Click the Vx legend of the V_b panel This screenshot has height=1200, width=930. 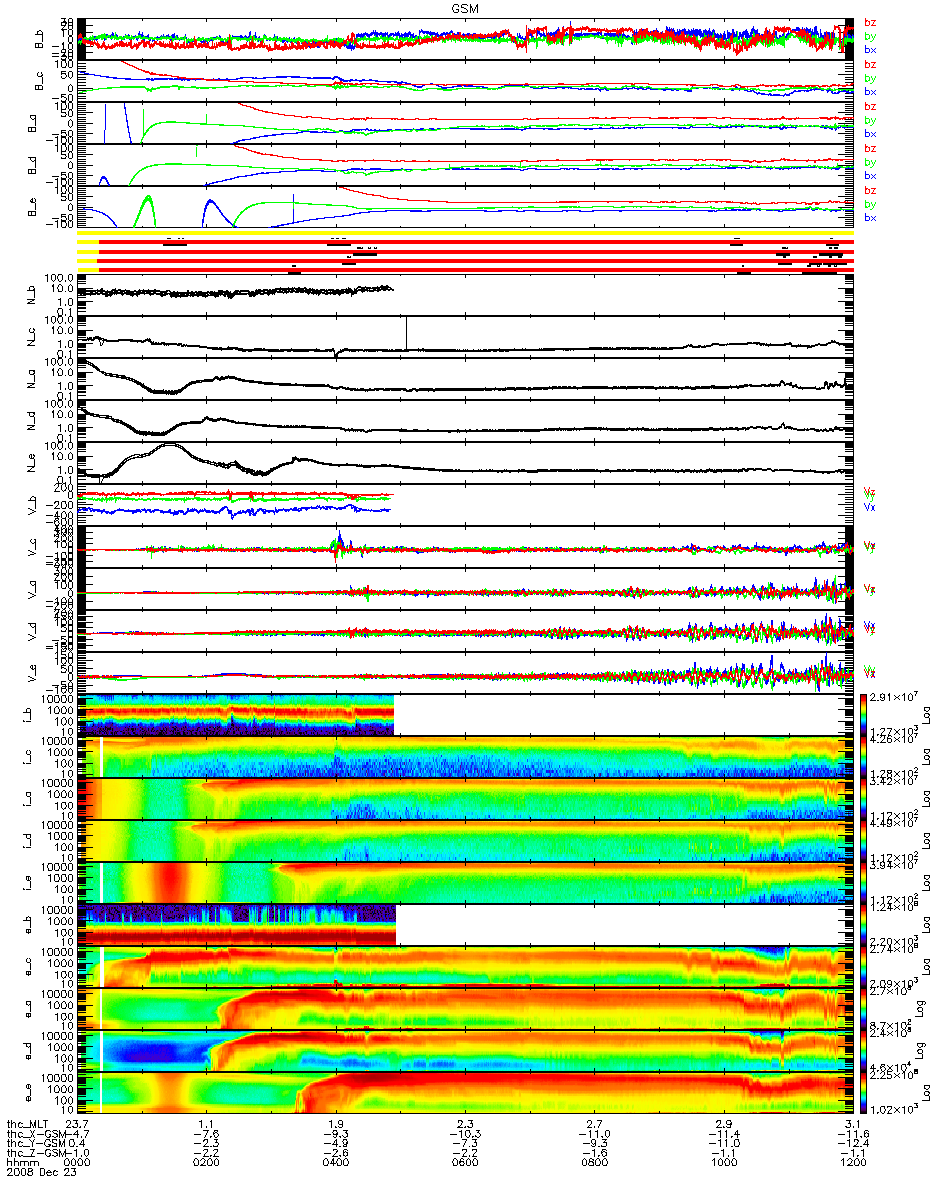point(870,507)
